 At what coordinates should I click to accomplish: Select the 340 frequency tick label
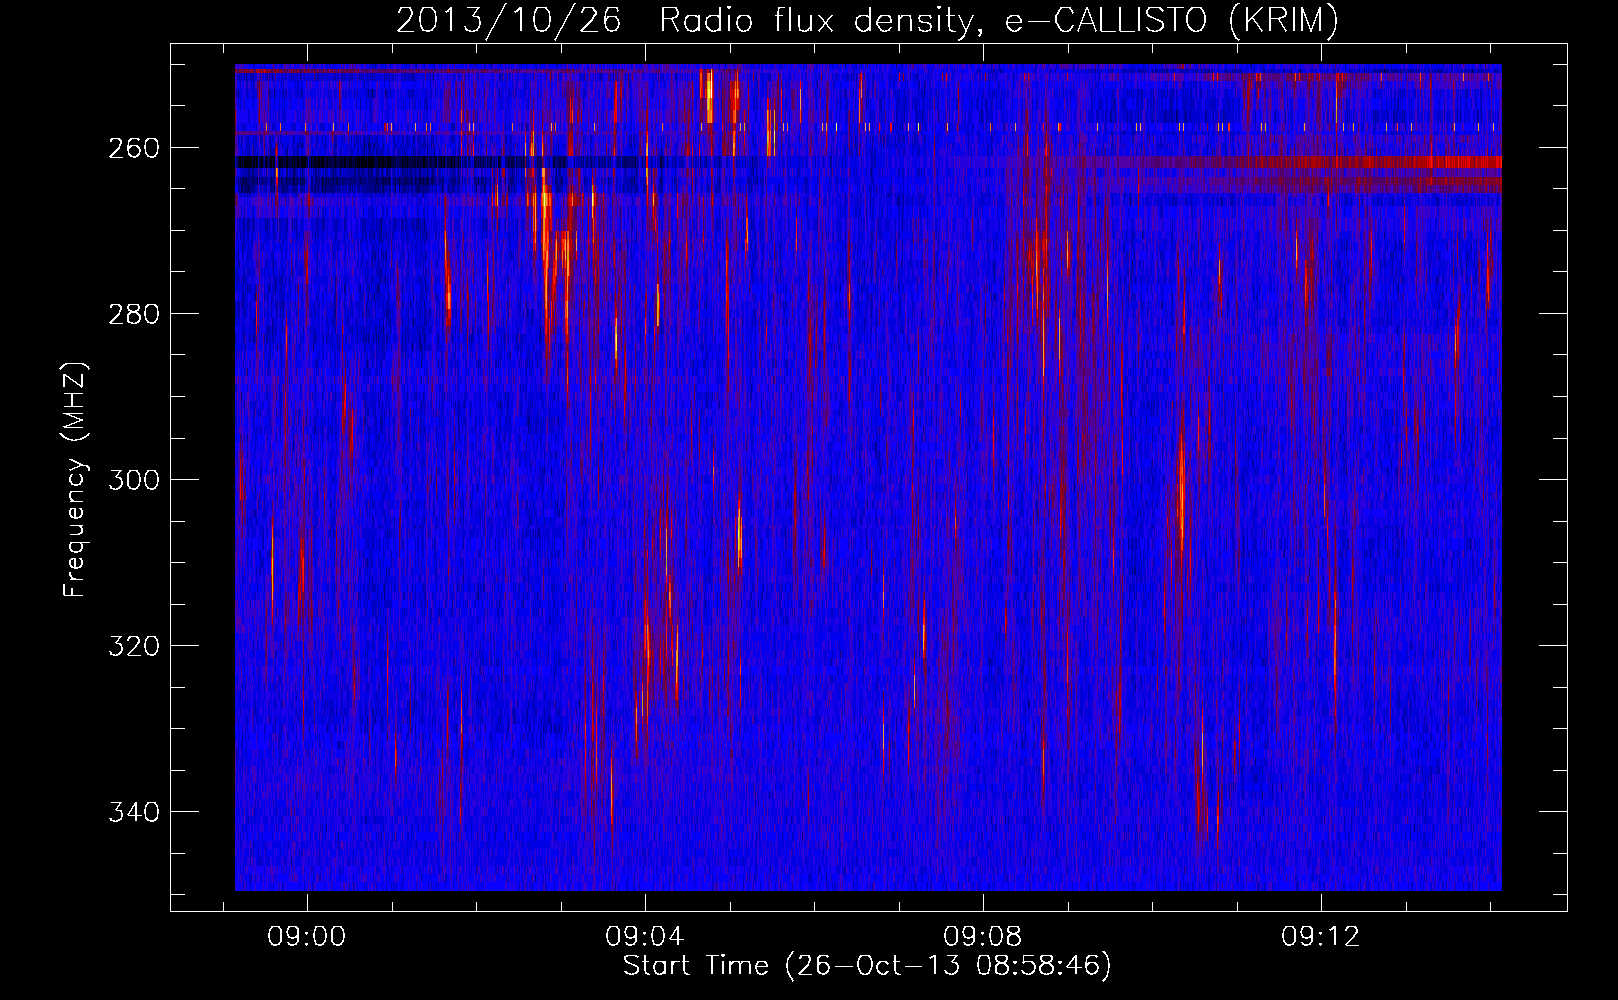coord(134,812)
